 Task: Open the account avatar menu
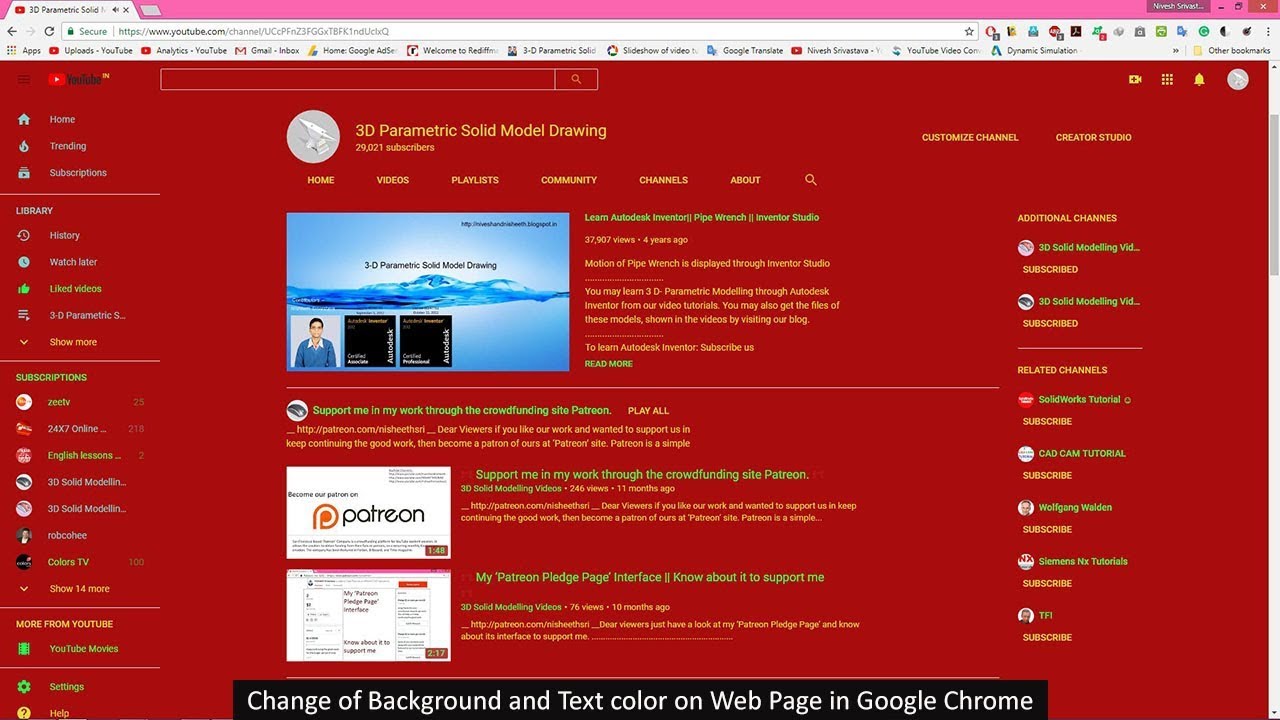click(1238, 79)
